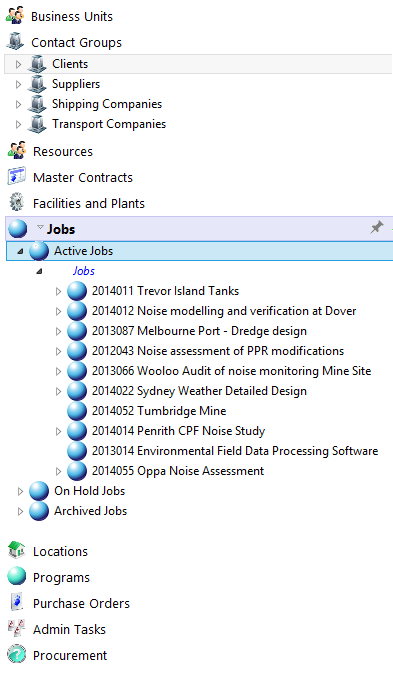The width and height of the screenshot is (393, 677).
Task: Select 2013014 Environmental Field Data Processing Software
Action: (235, 451)
